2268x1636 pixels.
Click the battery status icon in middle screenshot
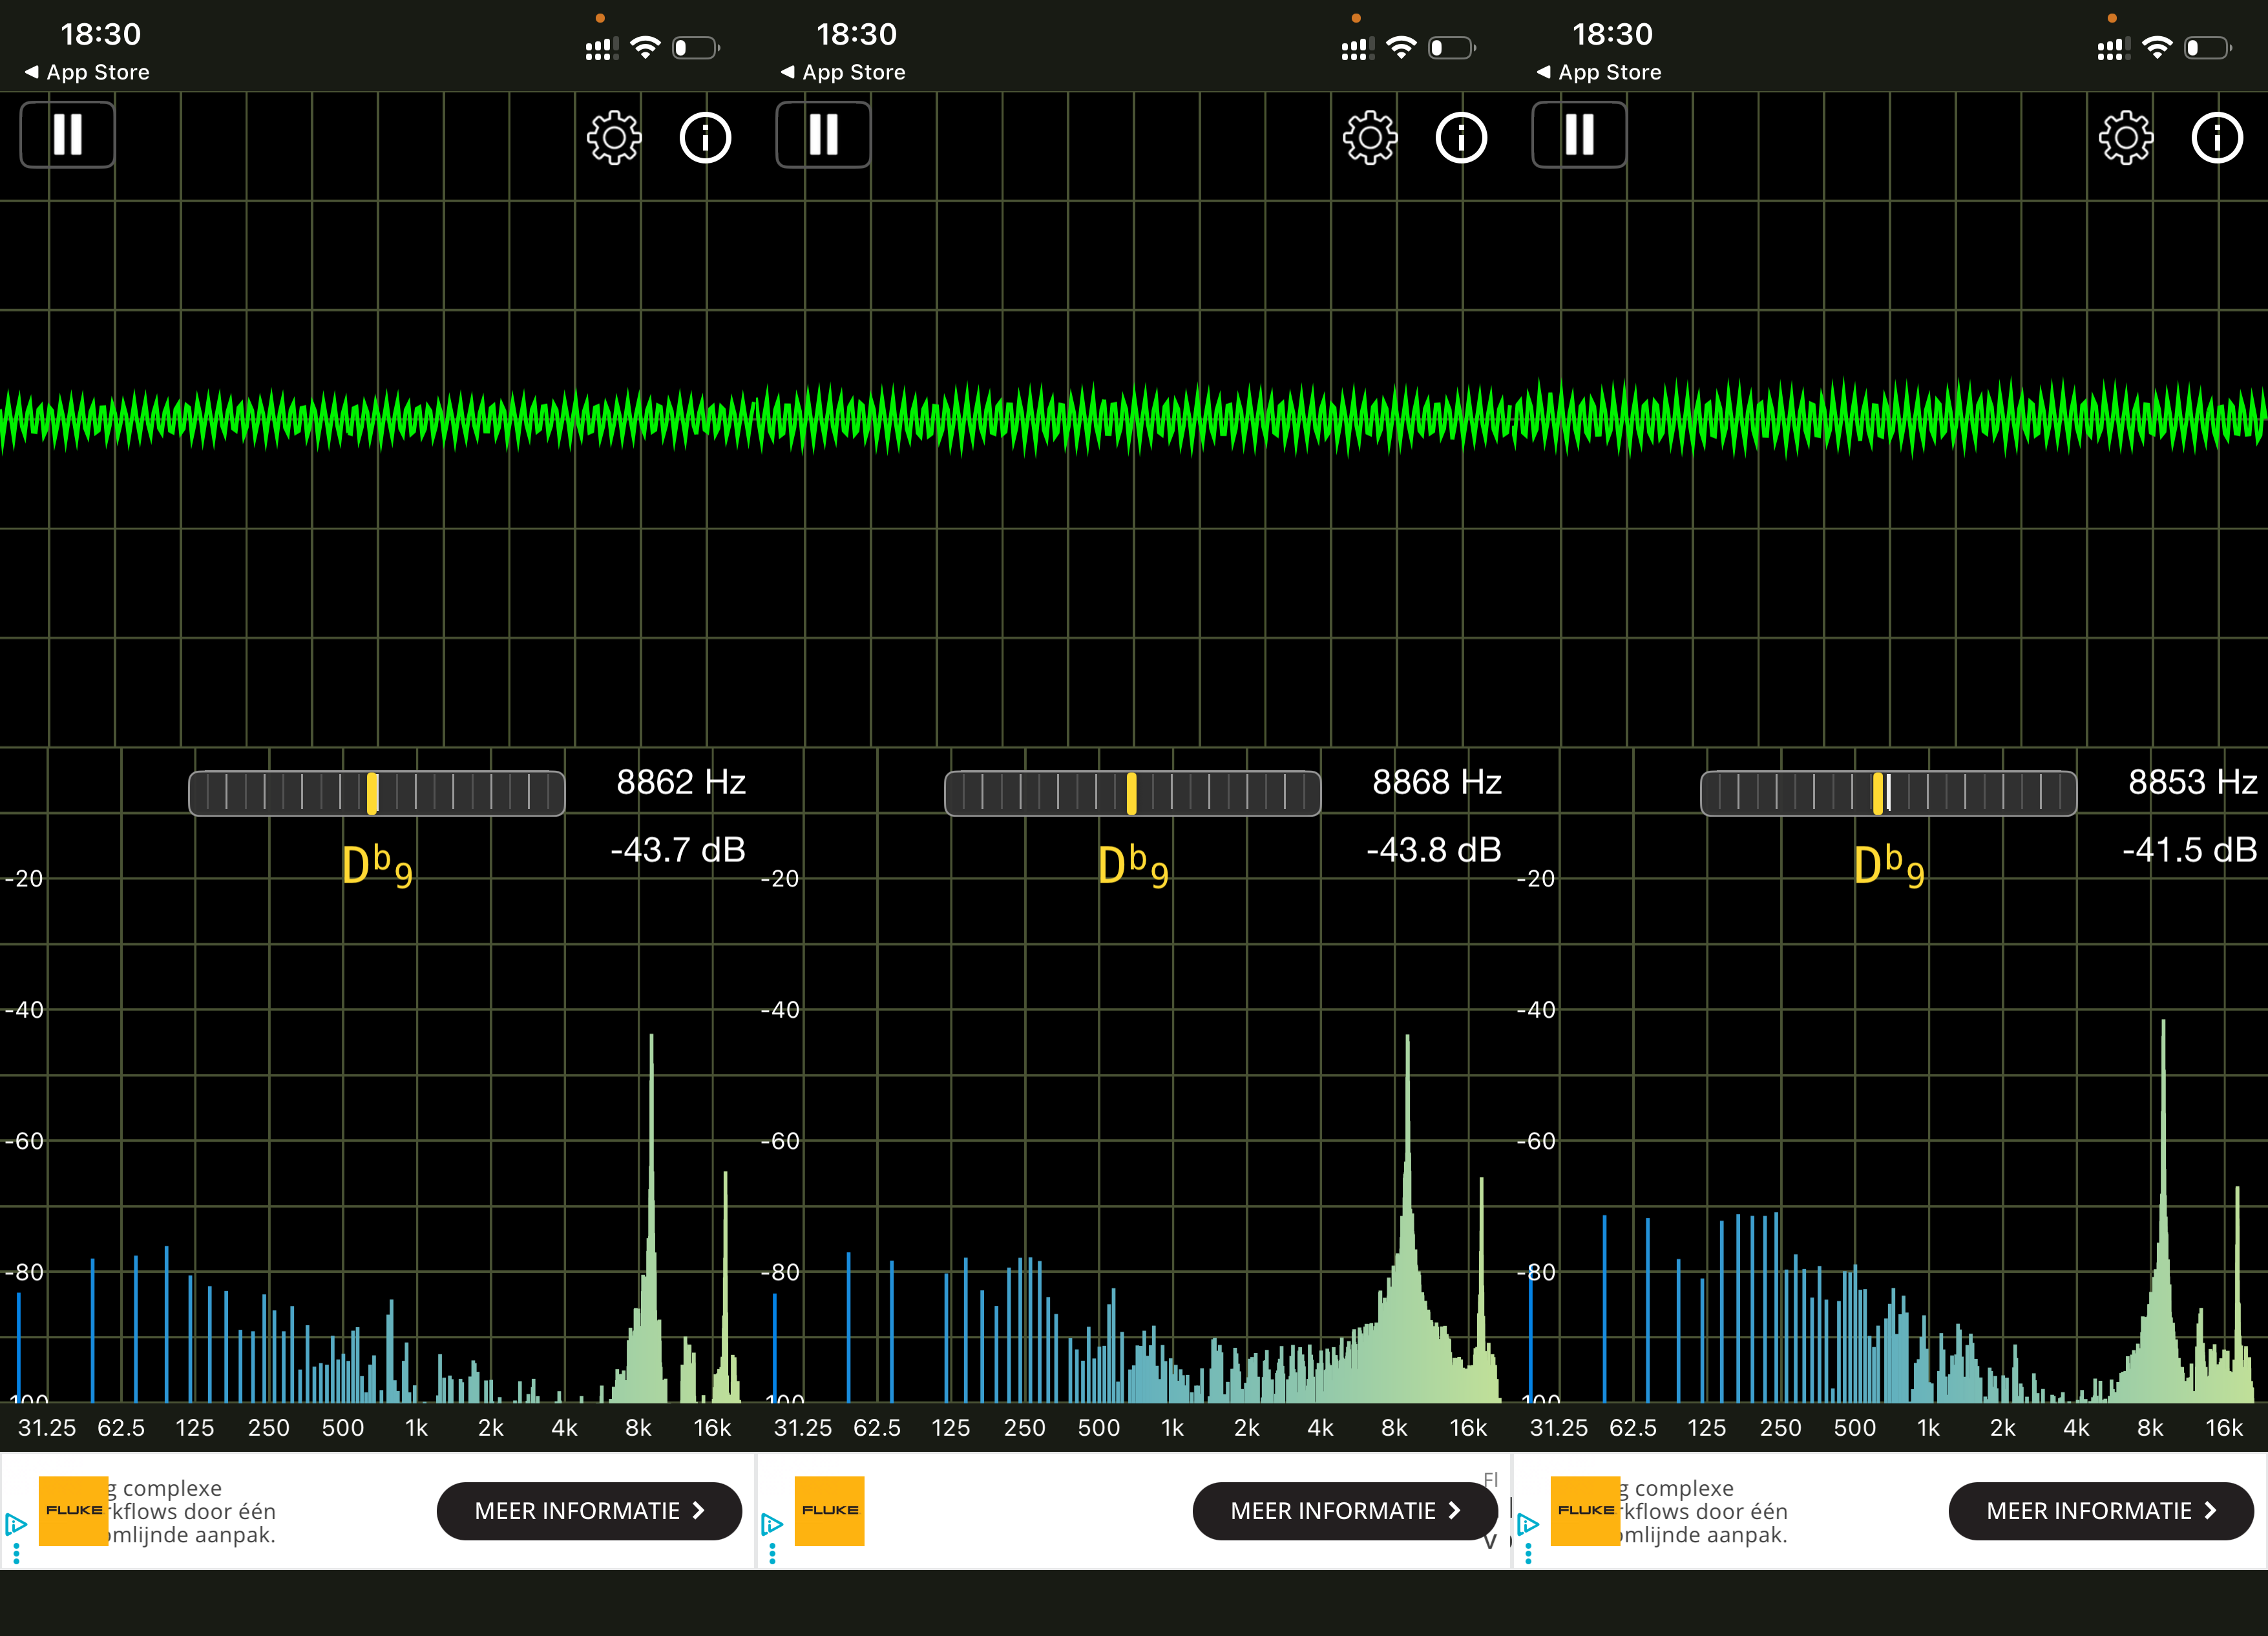click(1451, 47)
